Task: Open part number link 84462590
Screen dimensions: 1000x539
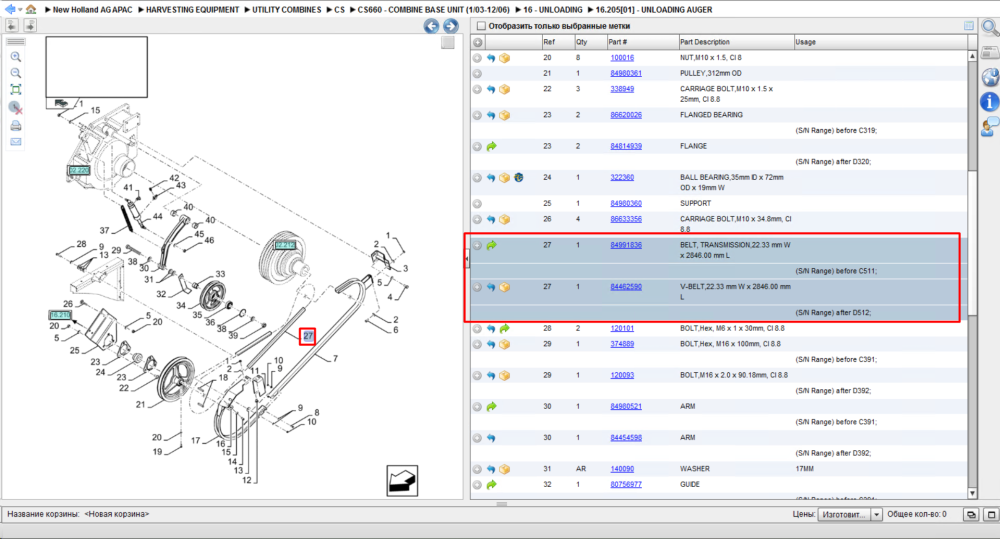Action: [626, 287]
